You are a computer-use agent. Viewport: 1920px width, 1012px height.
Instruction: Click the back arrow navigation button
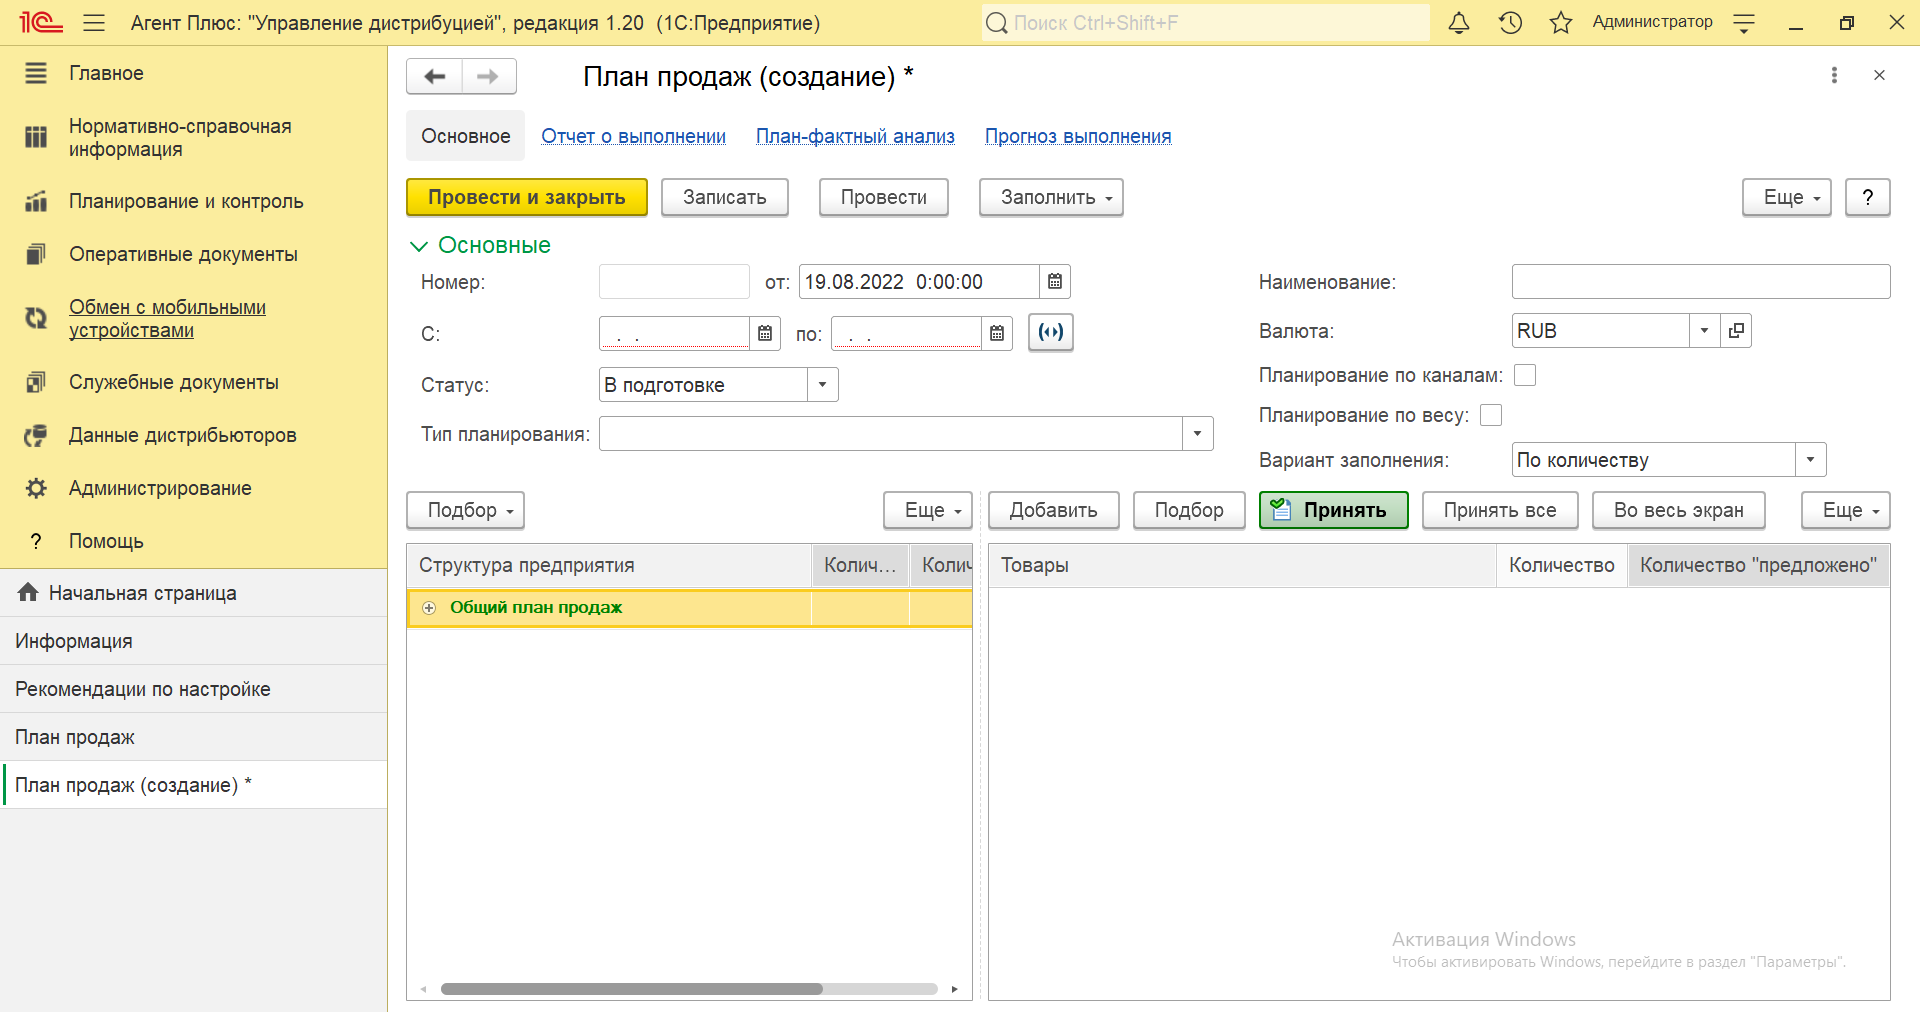435,76
